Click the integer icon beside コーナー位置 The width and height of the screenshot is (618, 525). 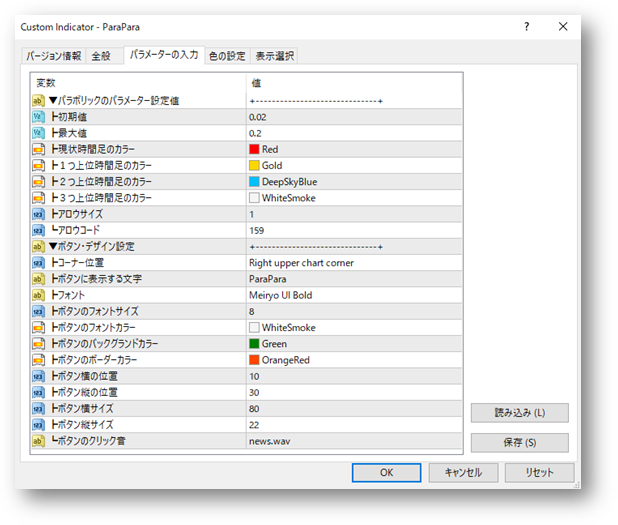(x=38, y=263)
